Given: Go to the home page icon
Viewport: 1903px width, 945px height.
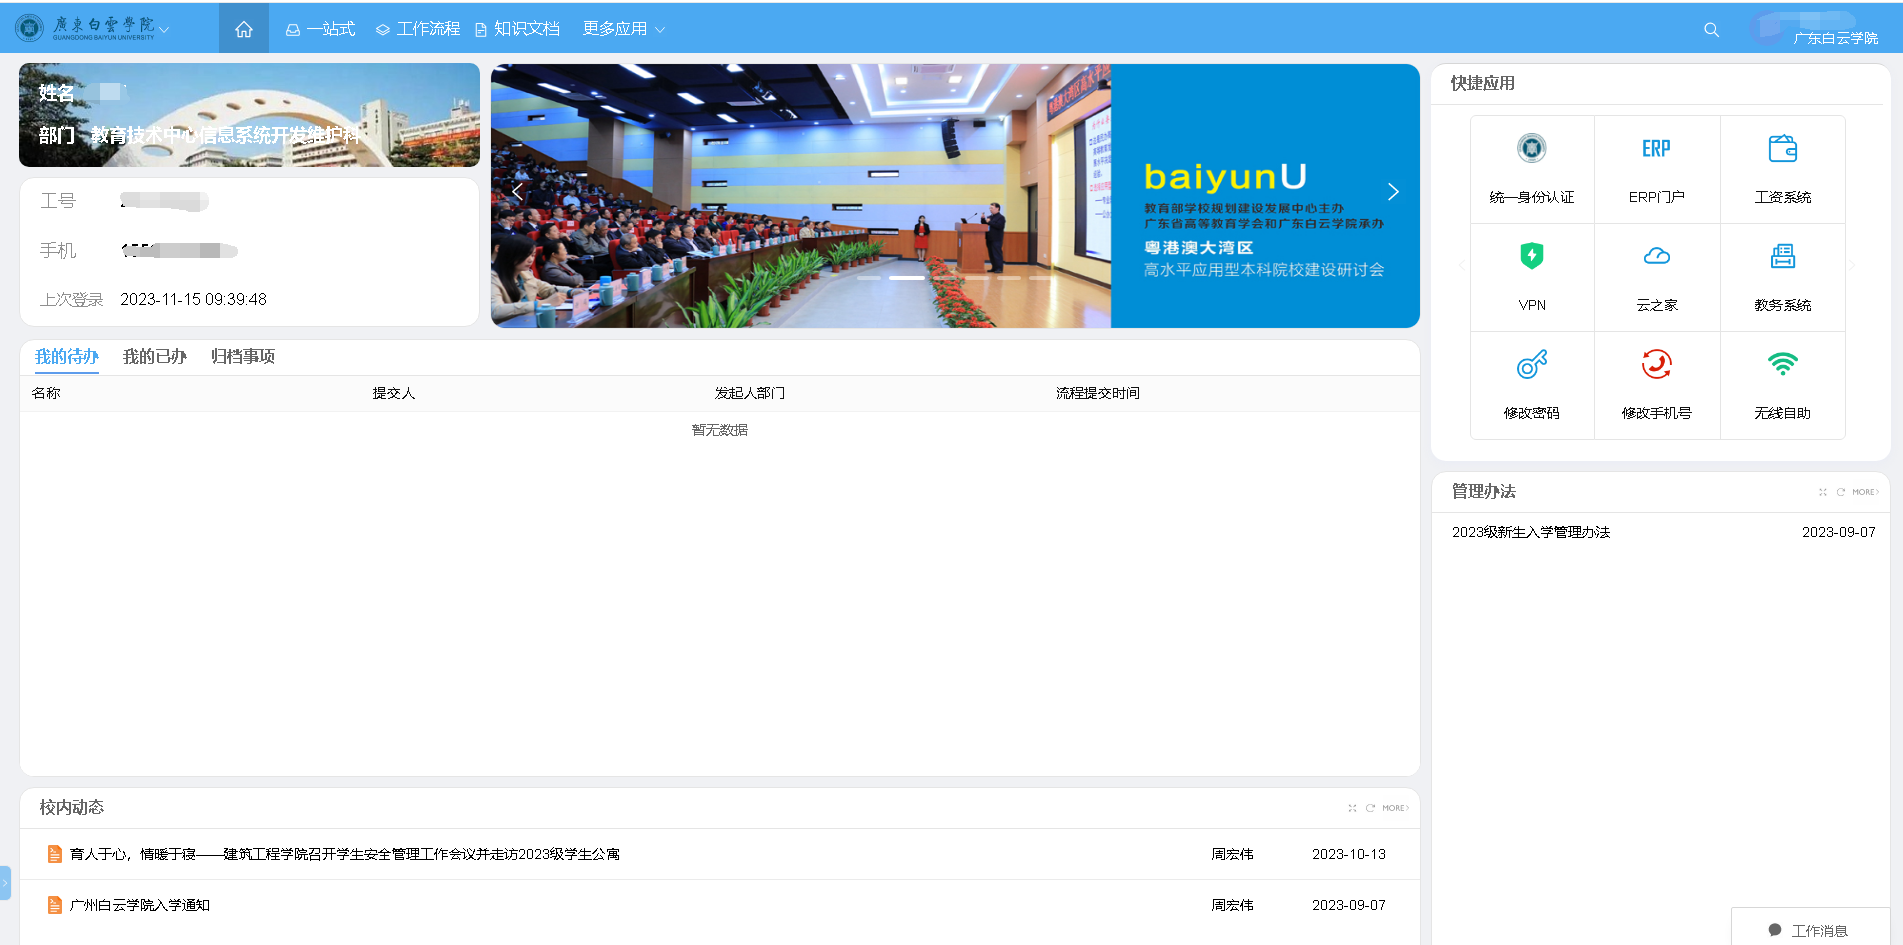Looking at the screenshot, I should pyautogui.click(x=243, y=30).
